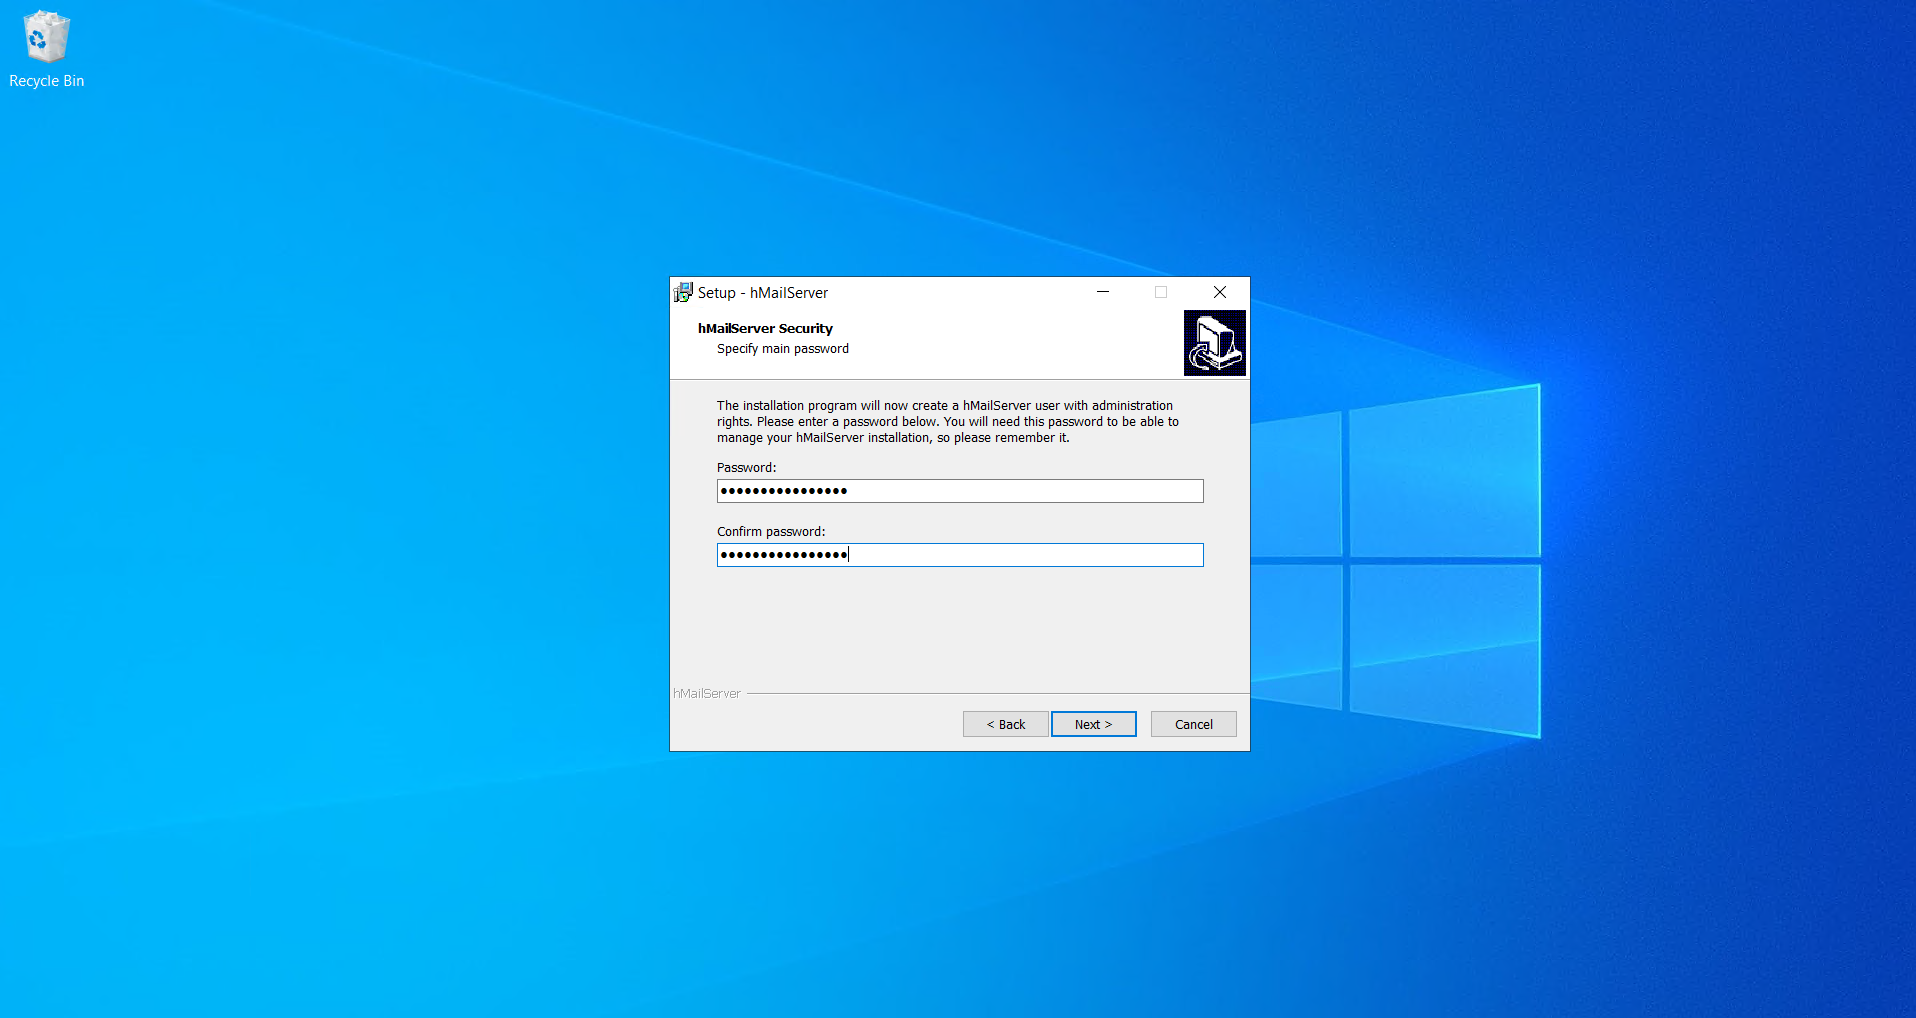Focus the Confirm password input field
The image size is (1916, 1018).
pos(960,555)
